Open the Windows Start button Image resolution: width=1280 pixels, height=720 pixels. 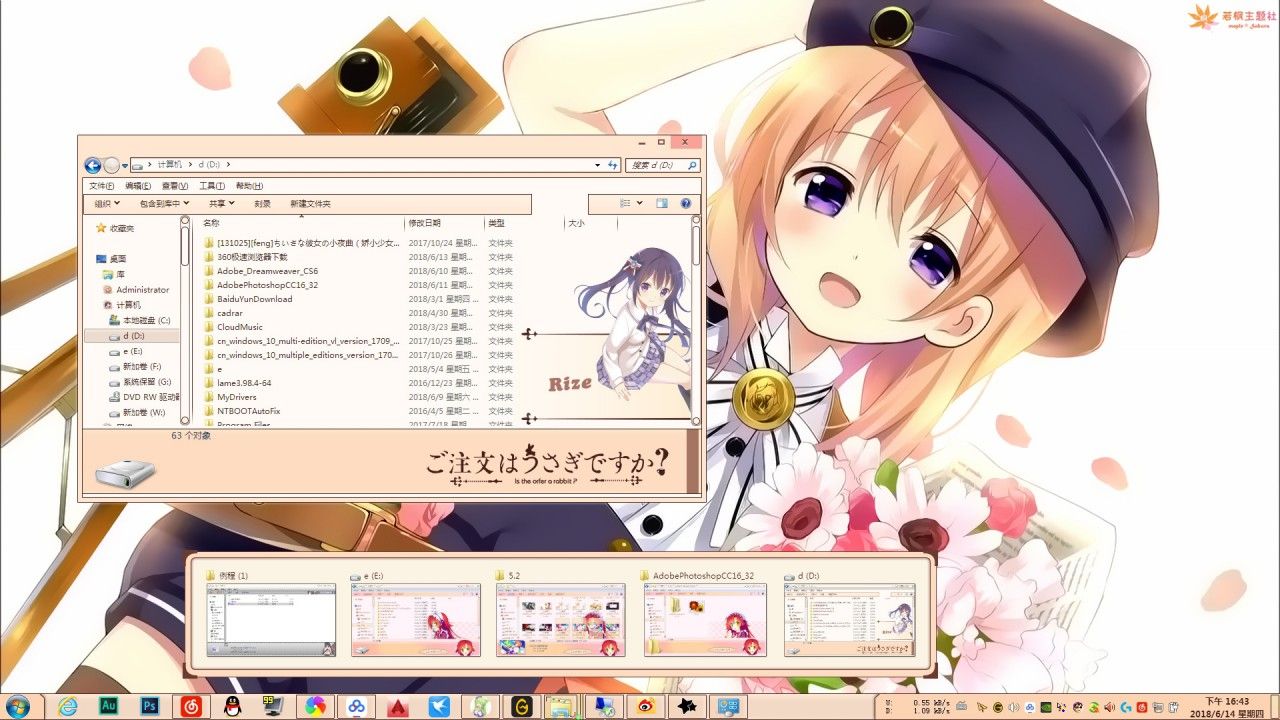pos(17,707)
